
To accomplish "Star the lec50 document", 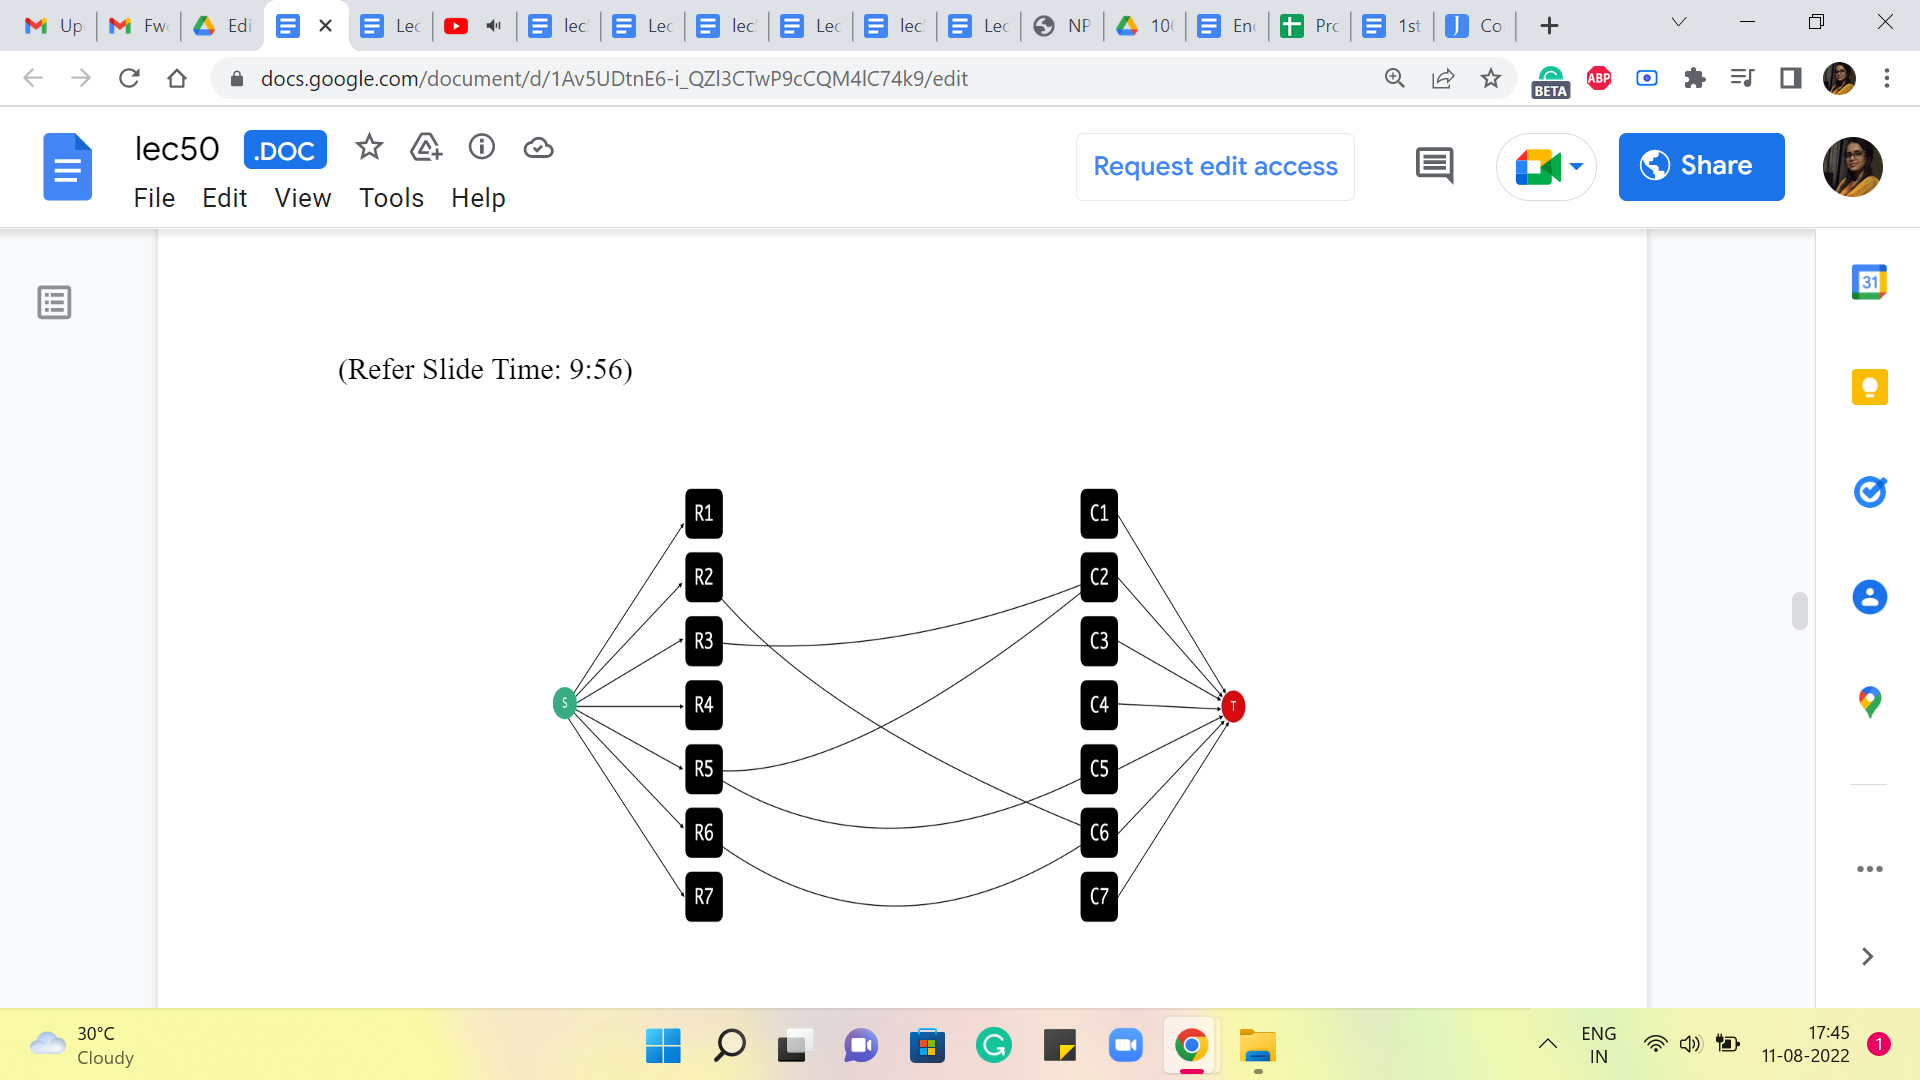I will tap(369, 148).
